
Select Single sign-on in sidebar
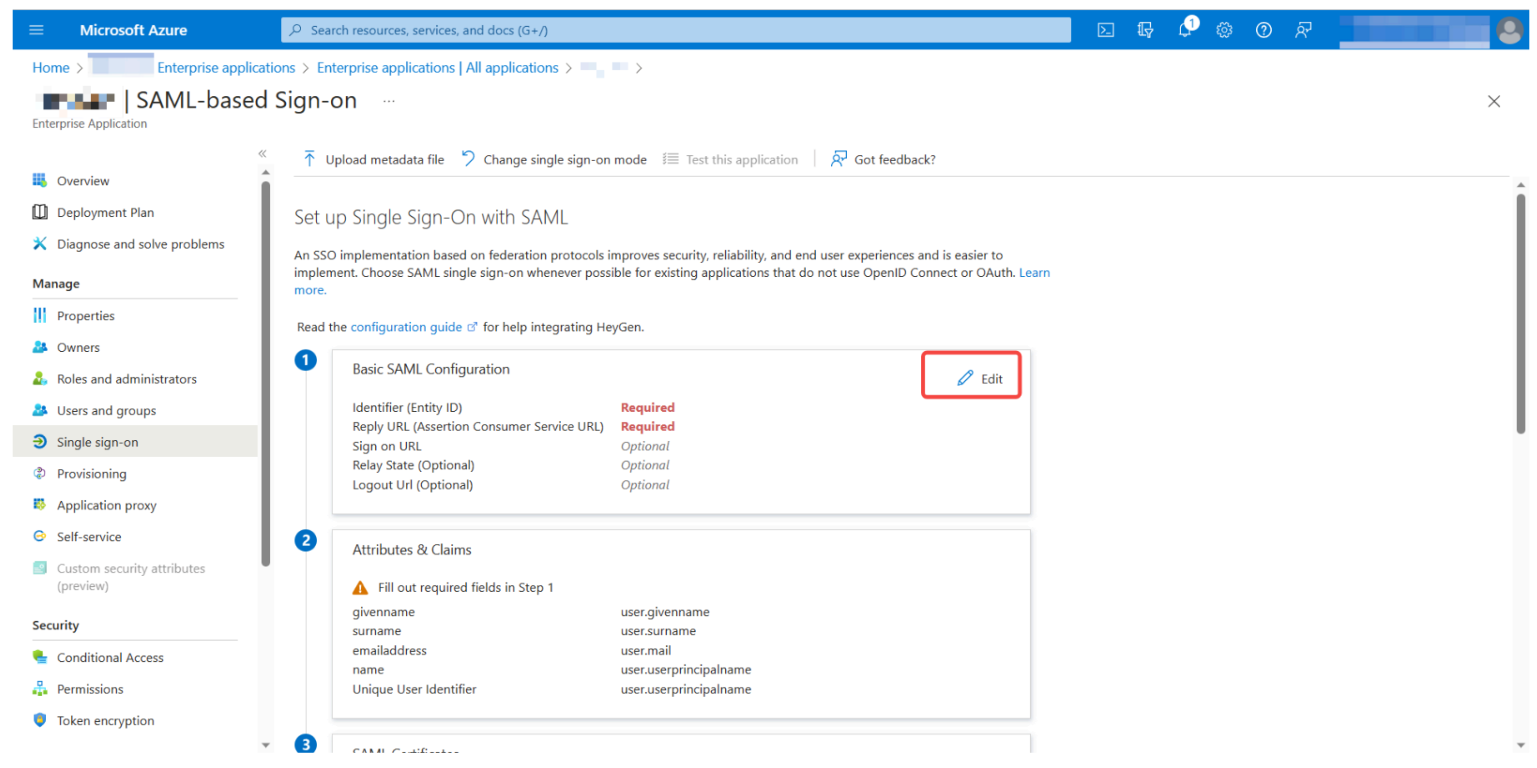[135, 442]
